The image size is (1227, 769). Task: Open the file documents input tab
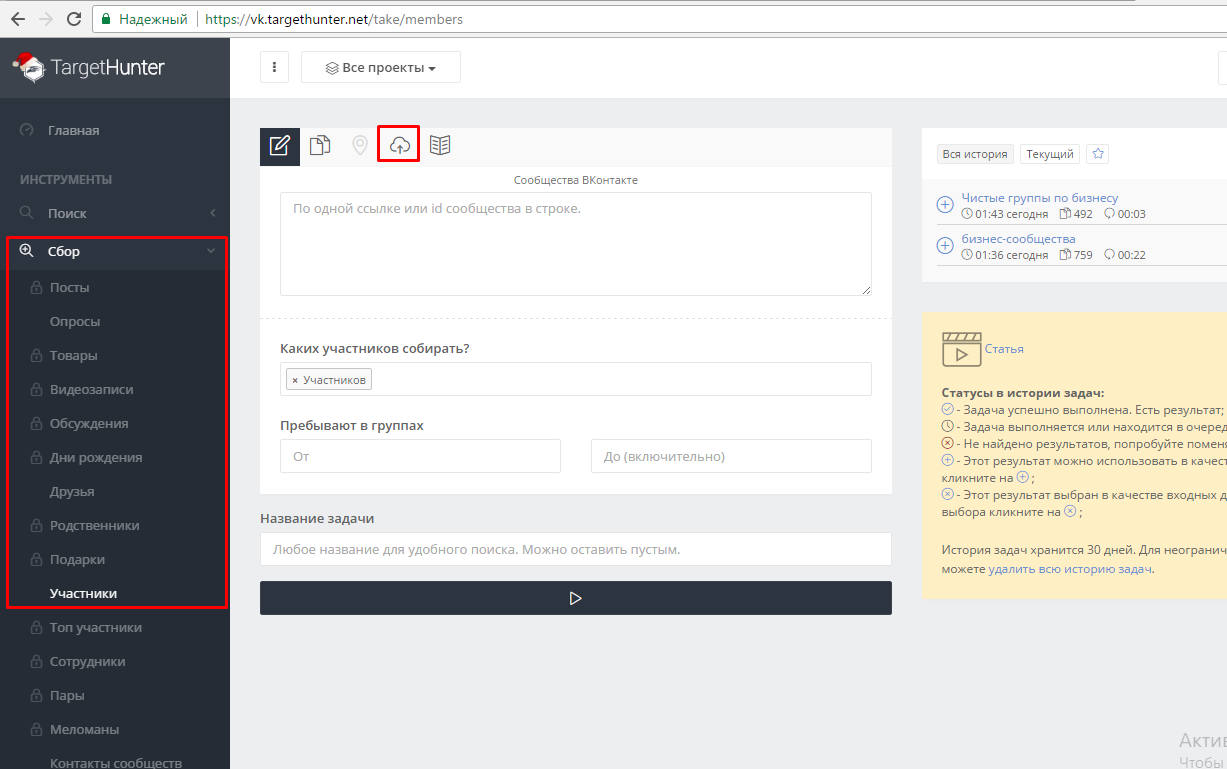pyautogui.click(x=320, y=146)
